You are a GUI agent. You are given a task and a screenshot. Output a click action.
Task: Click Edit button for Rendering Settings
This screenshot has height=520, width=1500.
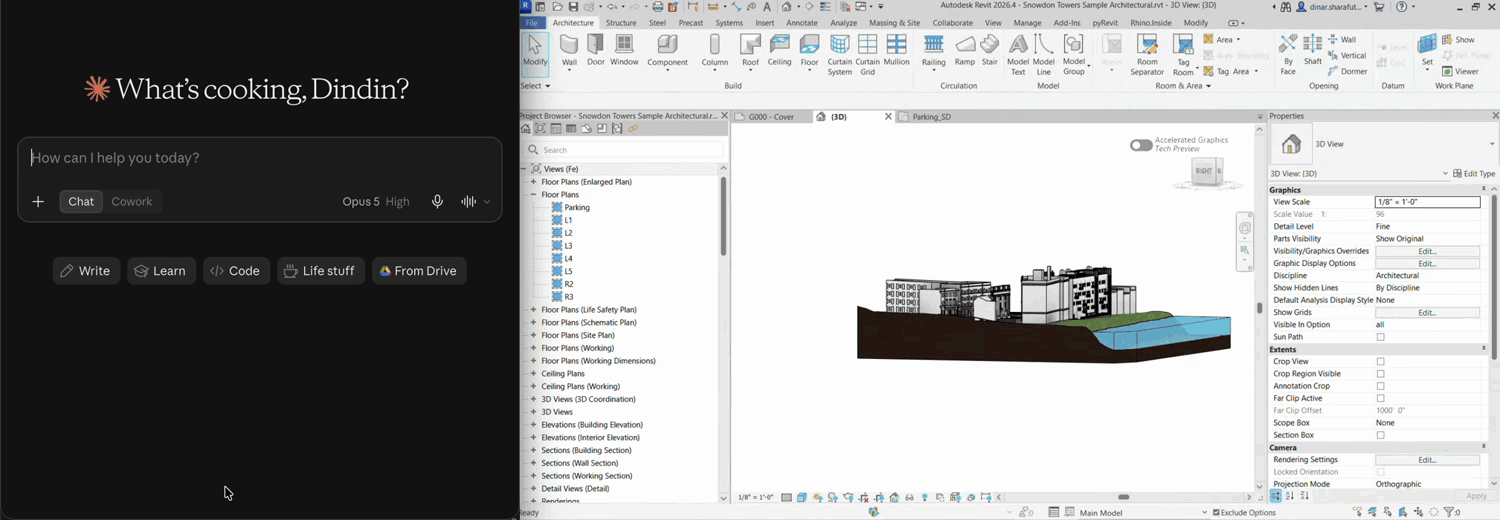(x=1427, y=460)
